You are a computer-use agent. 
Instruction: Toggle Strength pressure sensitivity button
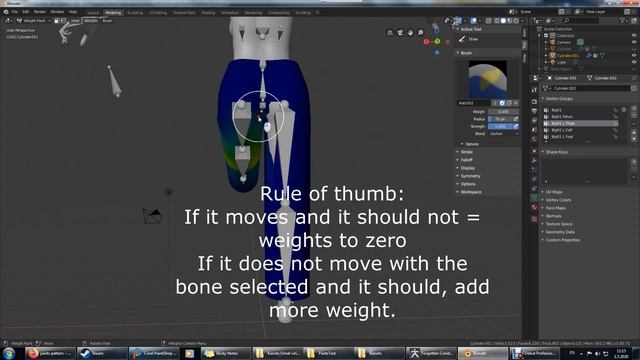(516, 127)
